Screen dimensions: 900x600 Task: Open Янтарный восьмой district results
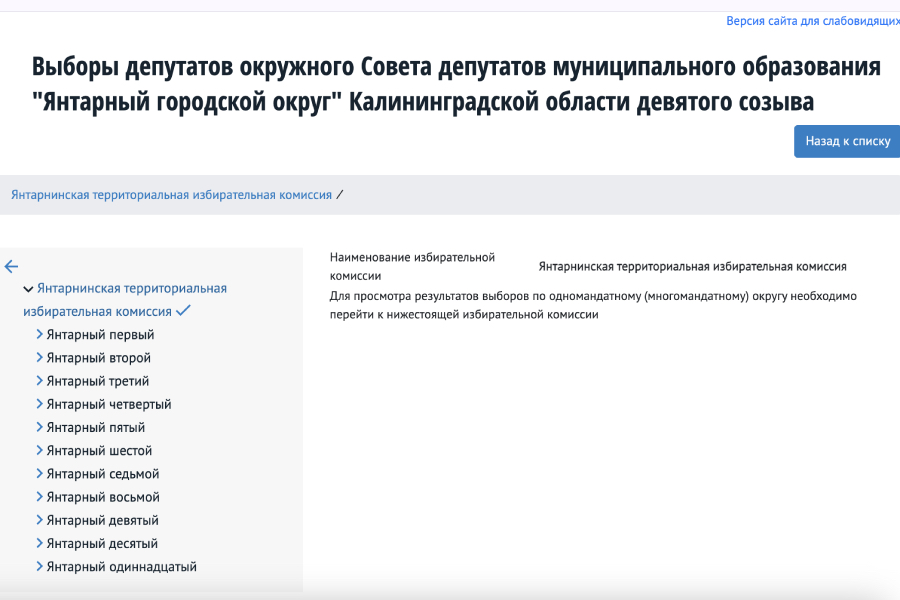pos(102,497)
